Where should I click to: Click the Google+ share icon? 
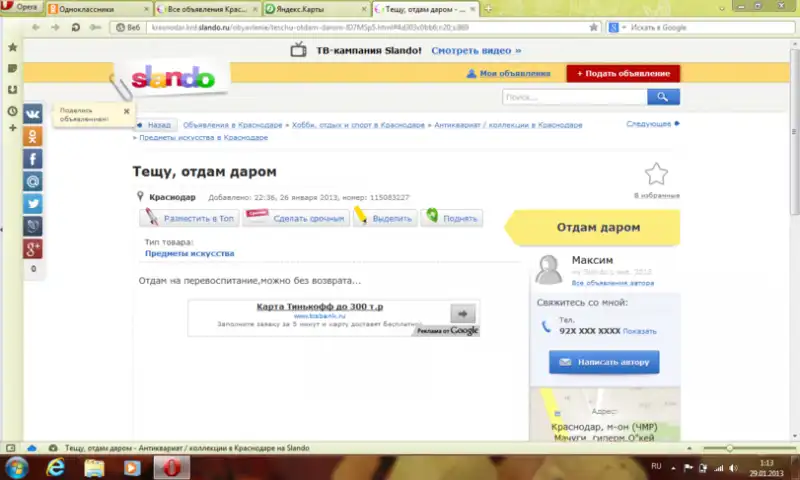(33, 248)
